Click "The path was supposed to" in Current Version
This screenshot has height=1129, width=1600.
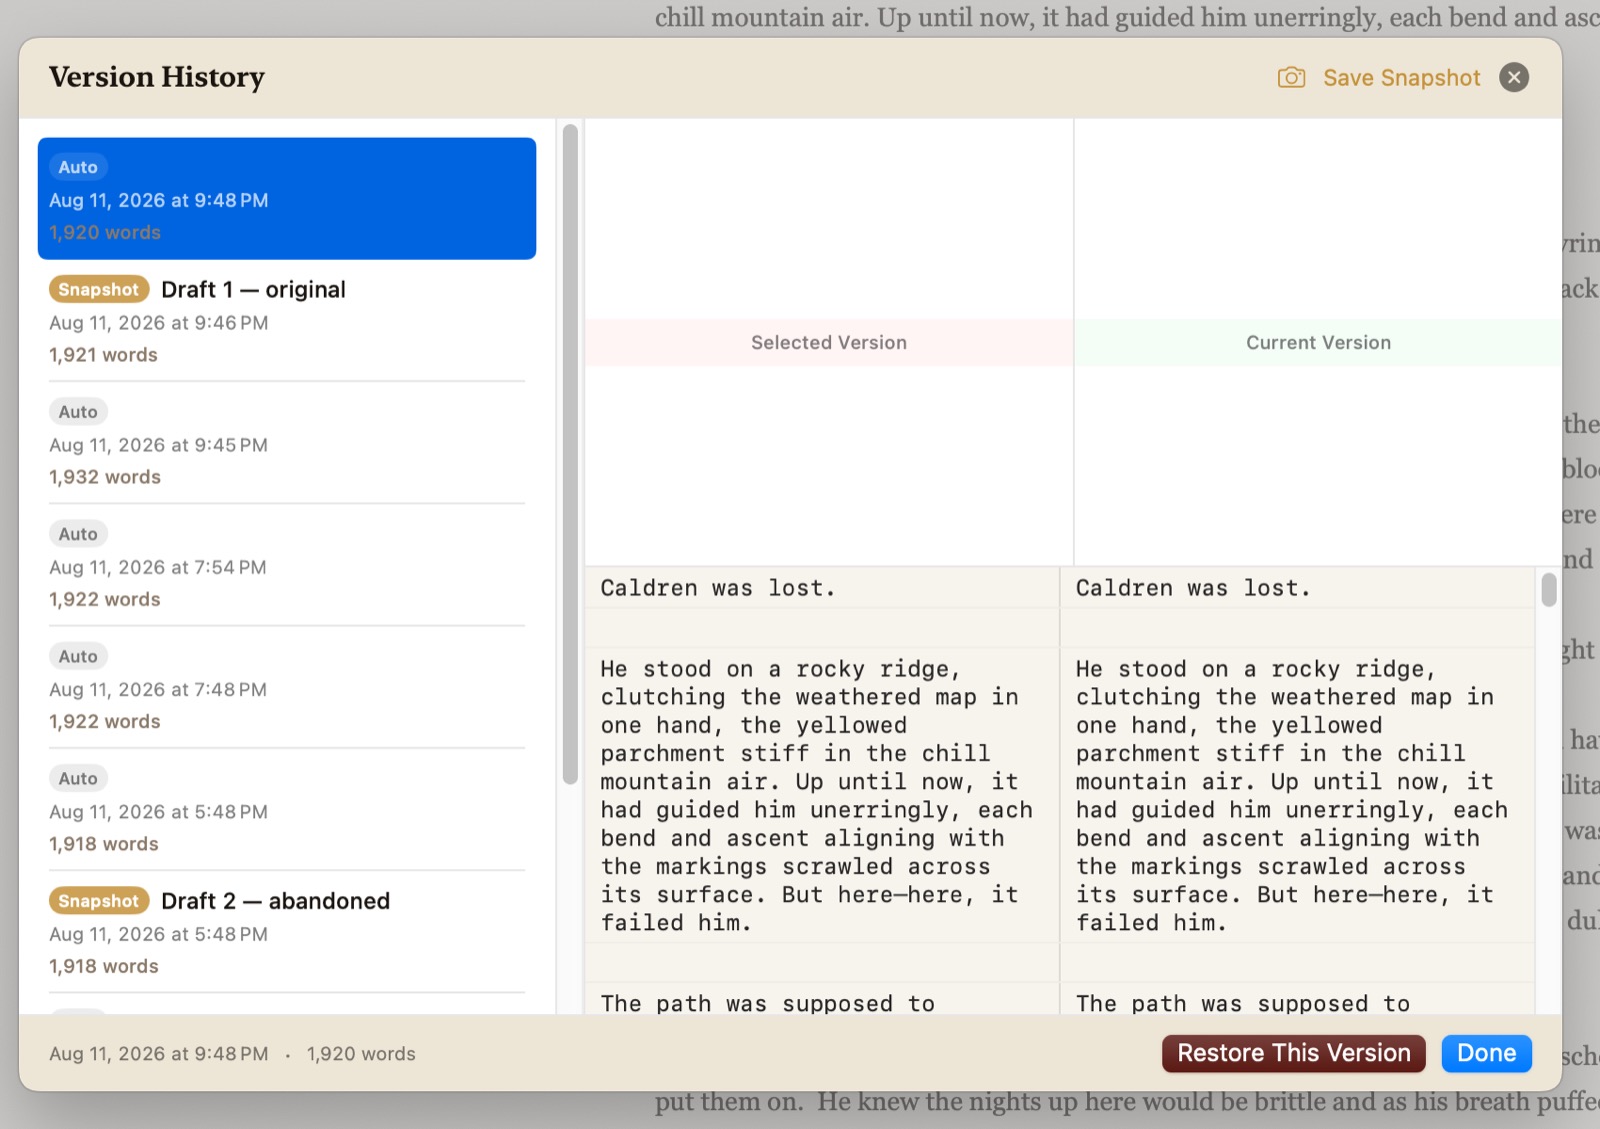tap(1243, 1003)
